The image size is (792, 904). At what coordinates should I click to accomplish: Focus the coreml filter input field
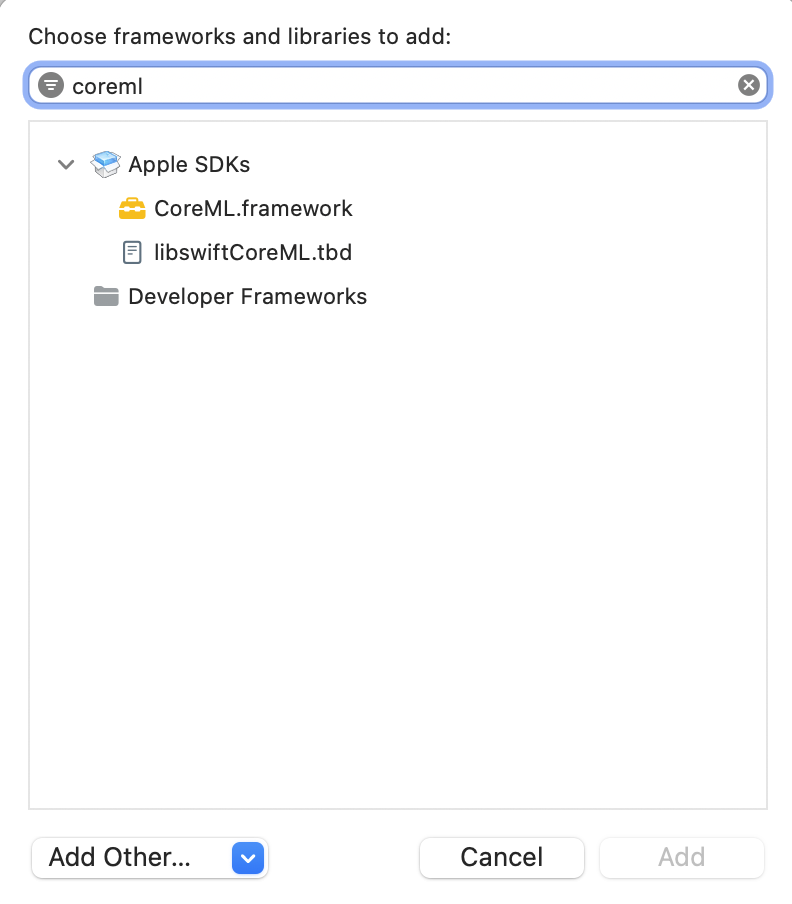pyautogui.click(x=400, y=86)
